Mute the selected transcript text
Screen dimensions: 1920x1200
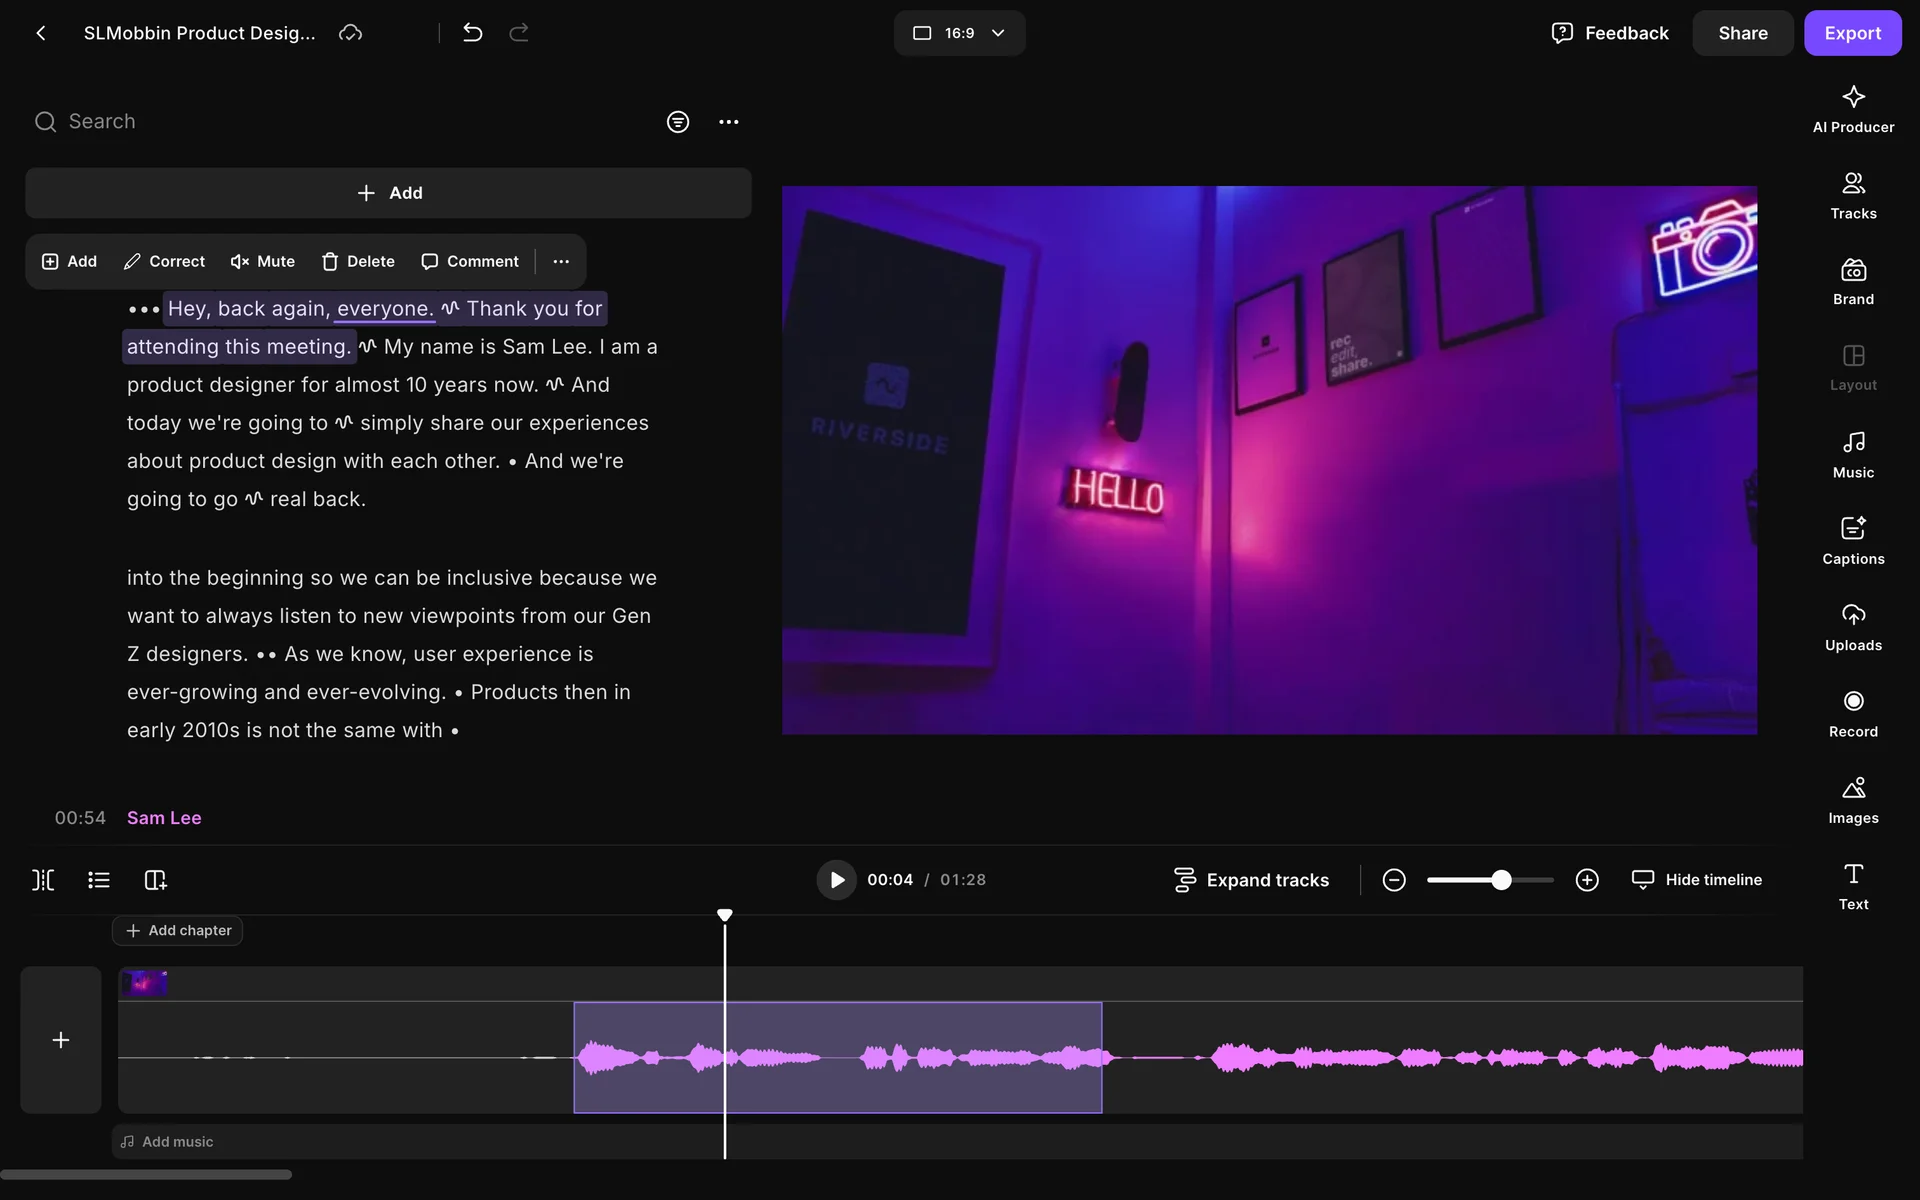coord(263,261)
